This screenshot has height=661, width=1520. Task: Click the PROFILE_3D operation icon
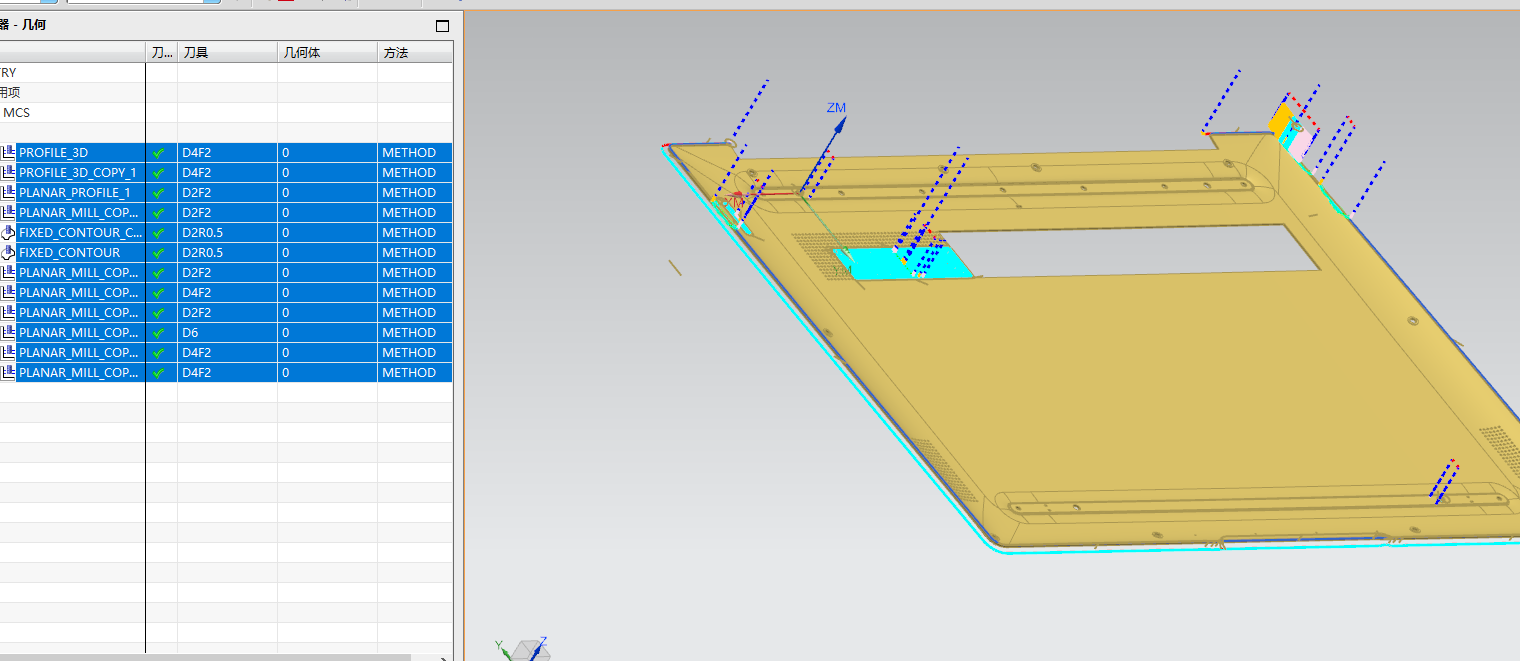(9, 153)
